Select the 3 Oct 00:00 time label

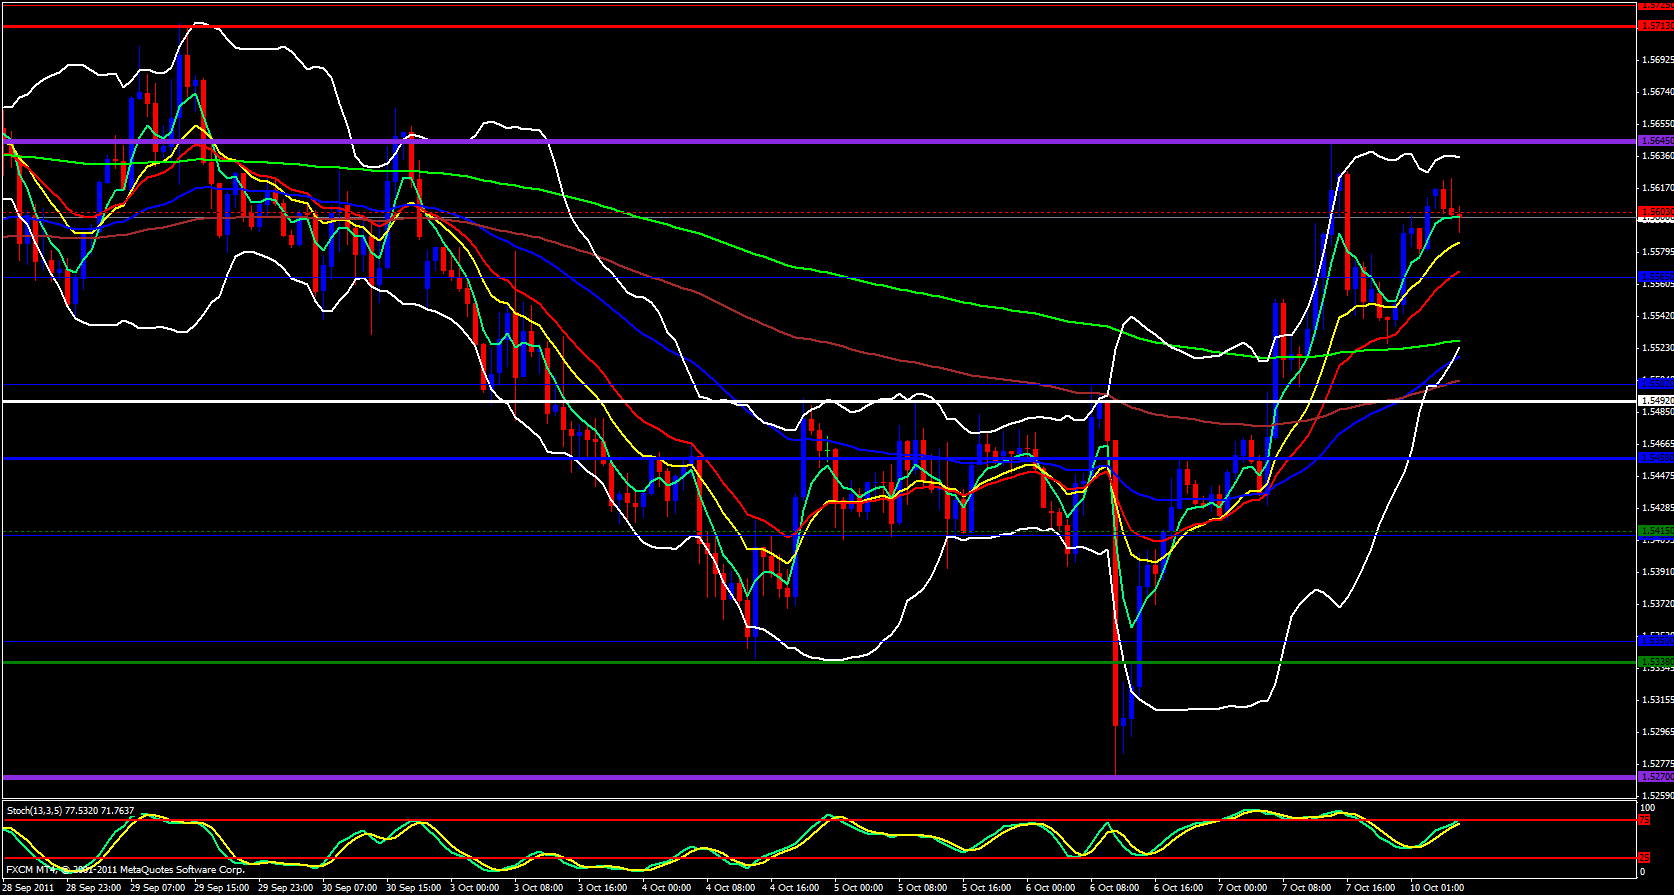click(476, 888)
